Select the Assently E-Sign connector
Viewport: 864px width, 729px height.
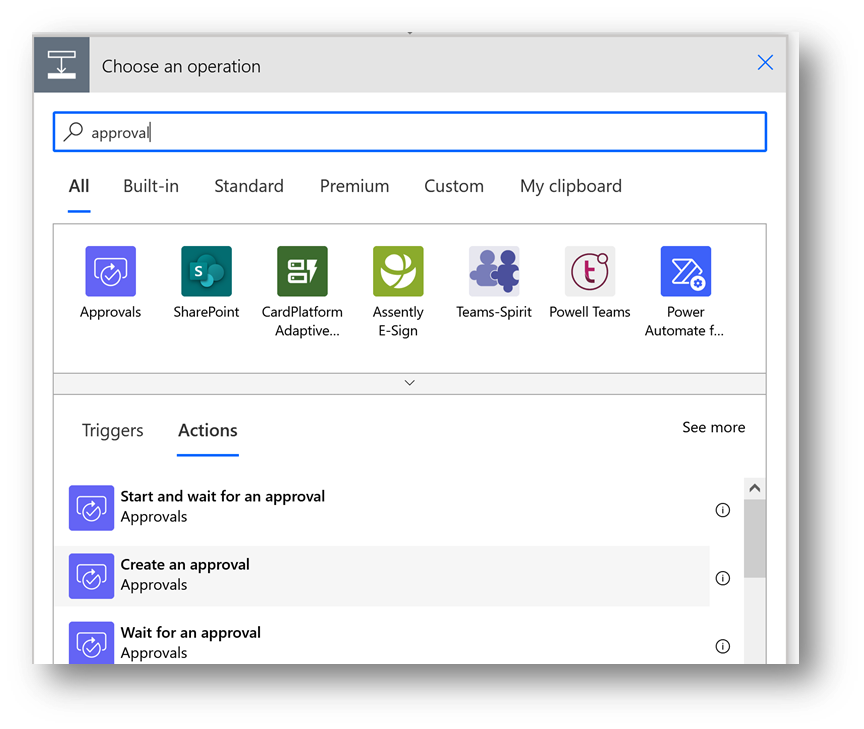398,272
